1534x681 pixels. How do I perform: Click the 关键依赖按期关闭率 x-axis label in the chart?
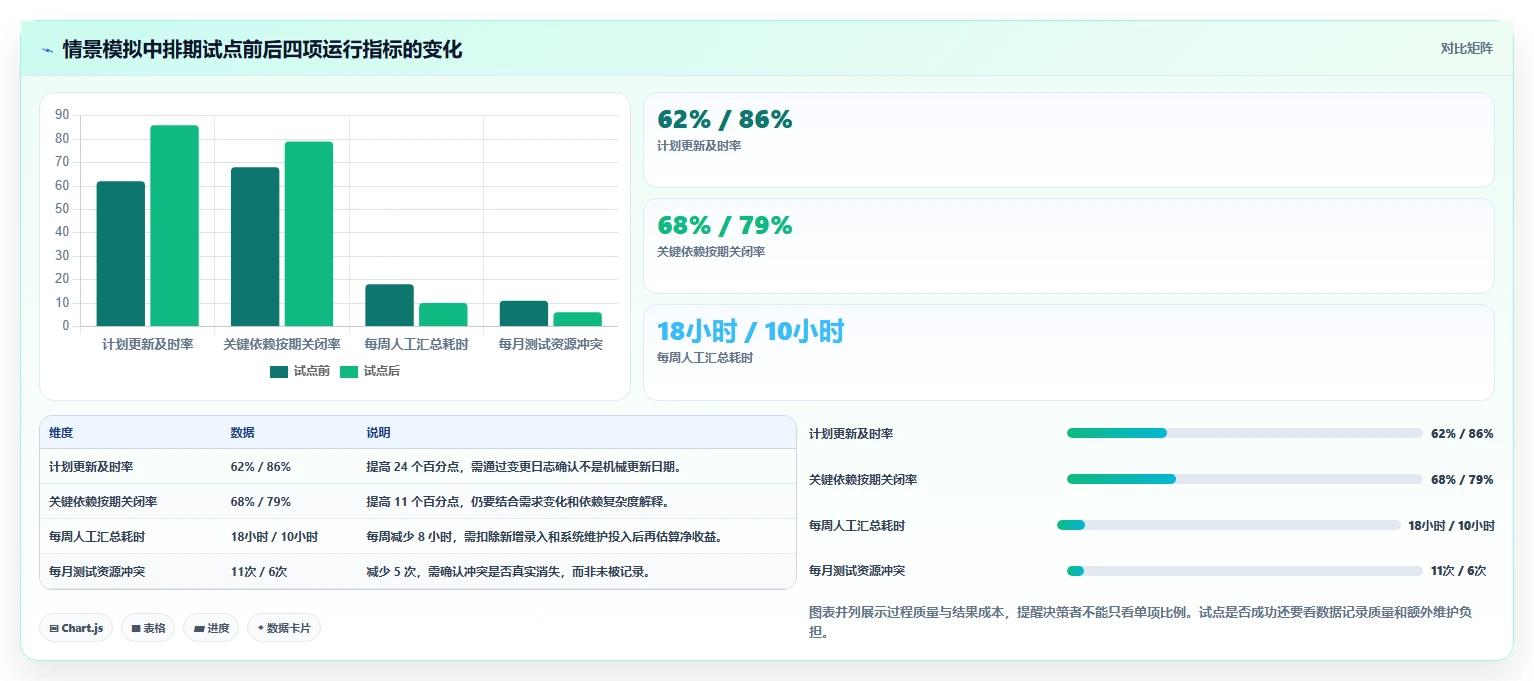click(282, 344)
